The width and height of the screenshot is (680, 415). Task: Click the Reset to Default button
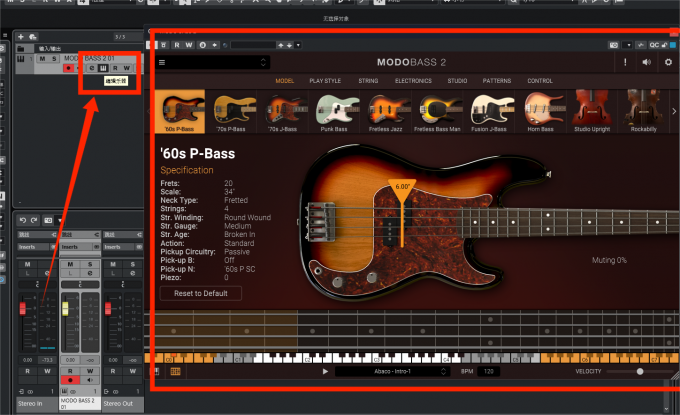pos(201,294)
